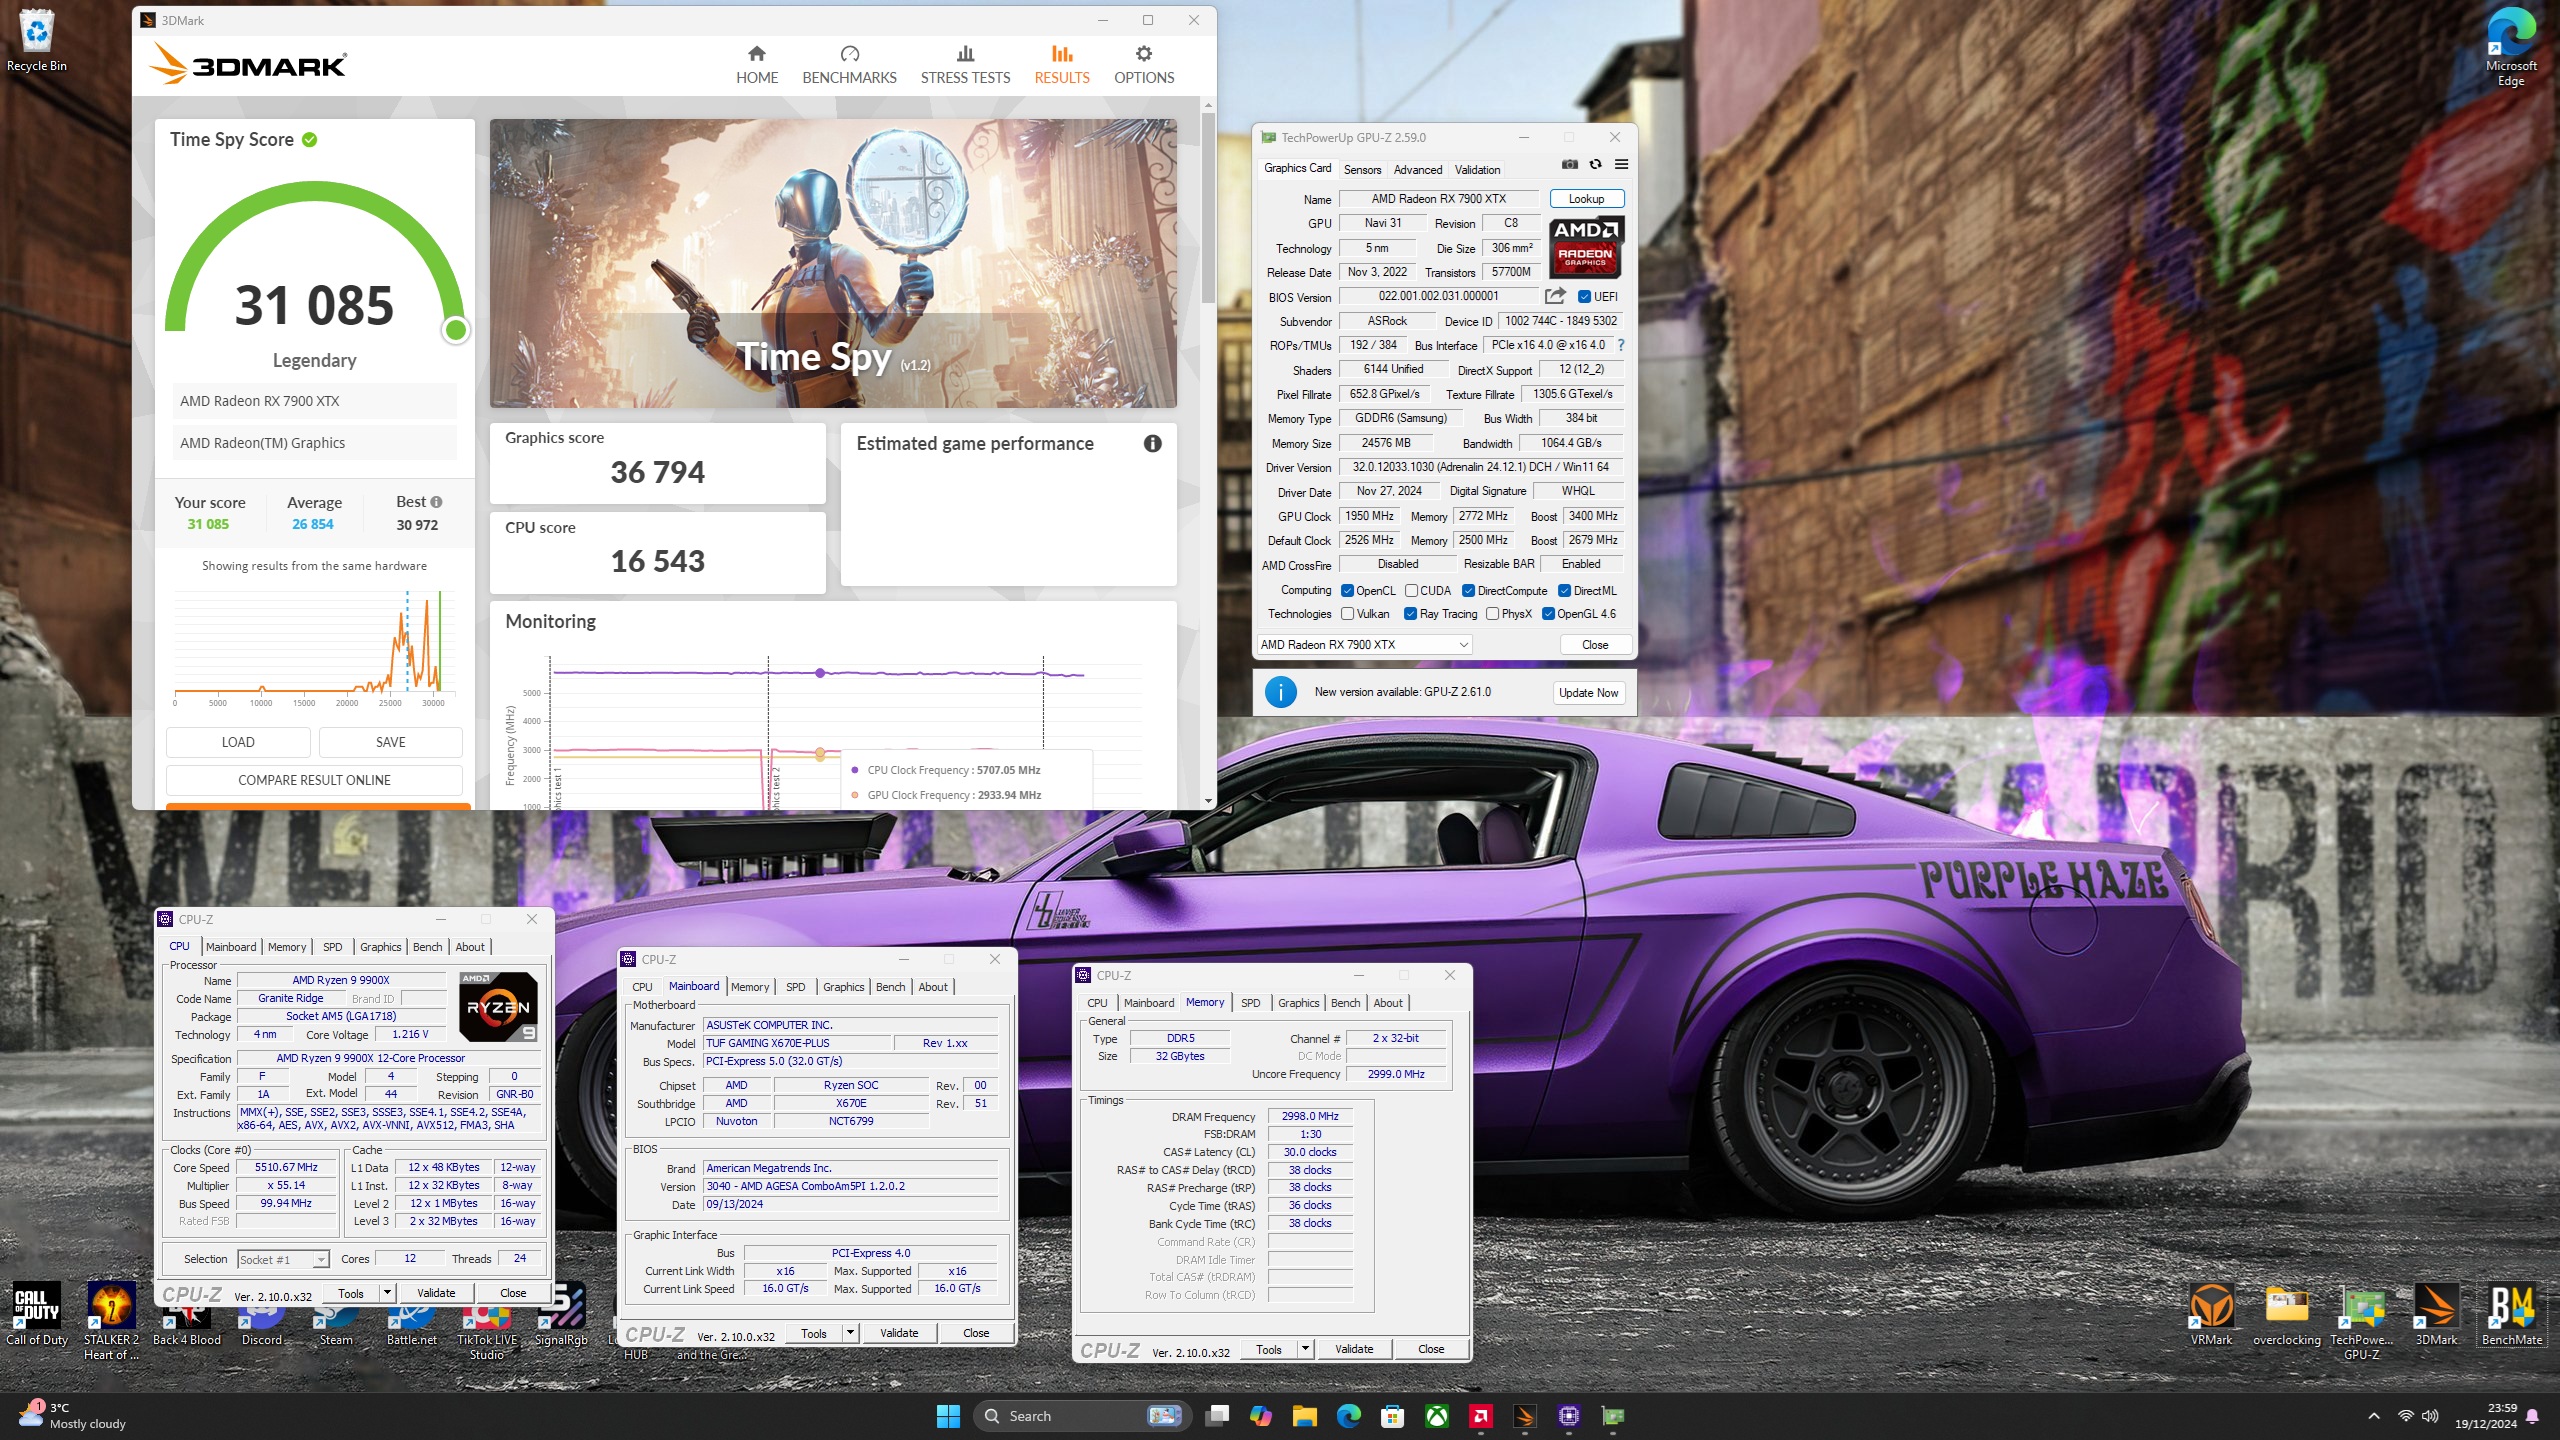Toggle the OpenCL checkbox in GPU-Z
Screen dimensions: 2560x1440
pos(1347,591)
